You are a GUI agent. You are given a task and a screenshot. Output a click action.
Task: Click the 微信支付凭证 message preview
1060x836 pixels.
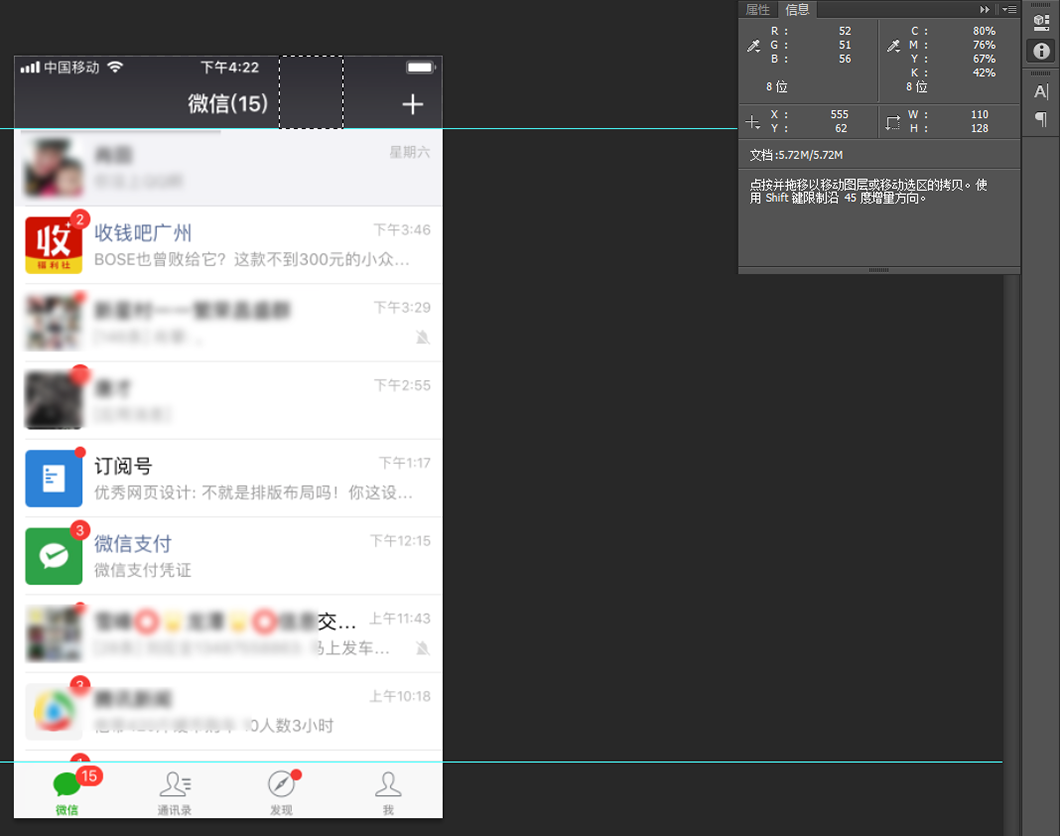coord(143,570)
